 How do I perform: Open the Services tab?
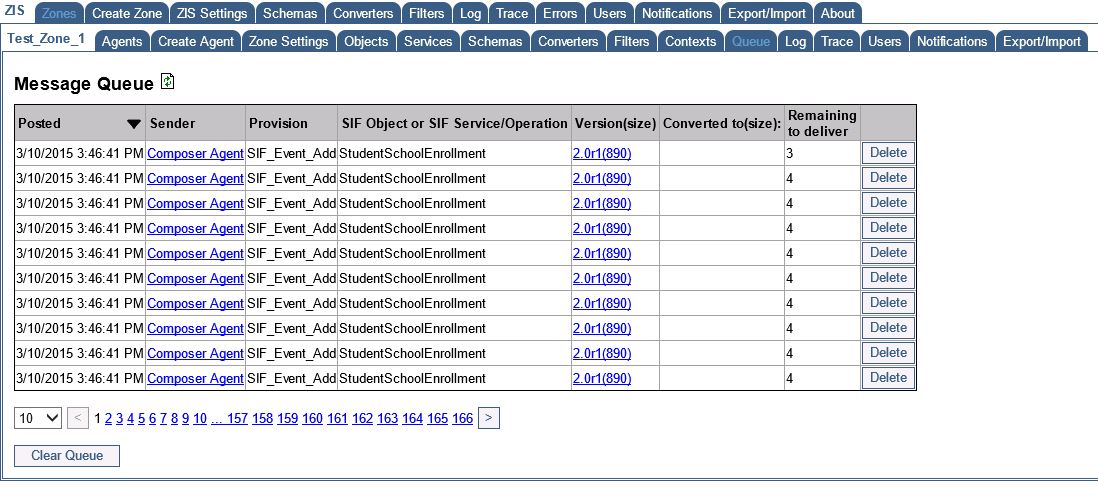click(428, 41)
